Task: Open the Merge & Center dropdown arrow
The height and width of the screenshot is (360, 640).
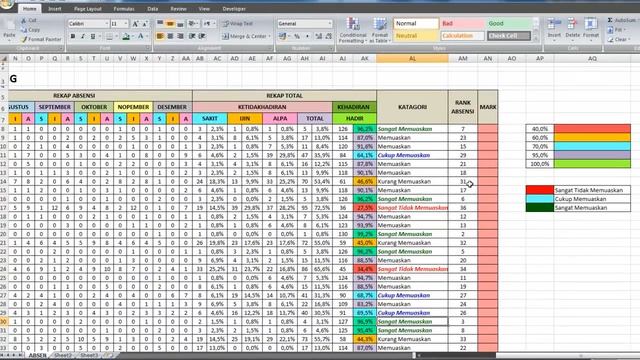Action: (270, 36)
